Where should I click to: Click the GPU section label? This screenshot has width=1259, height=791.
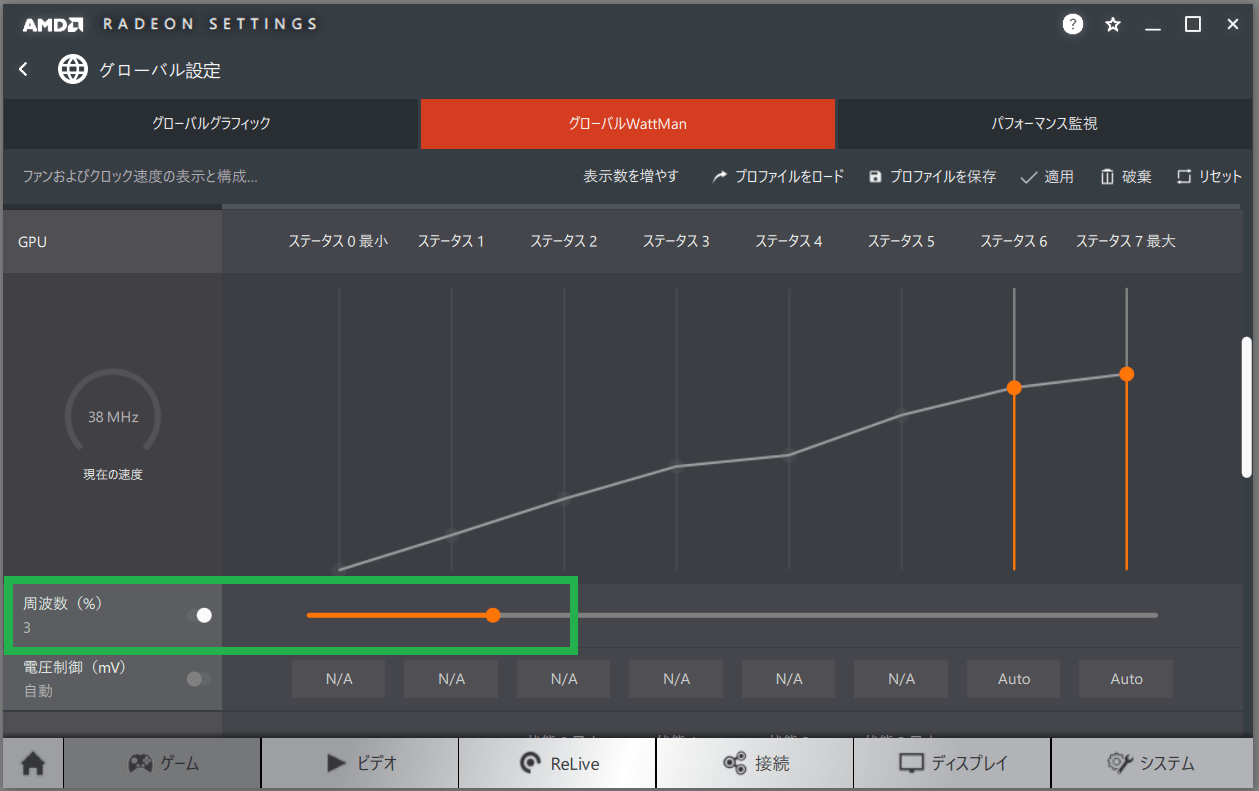[x=32, y=242]
